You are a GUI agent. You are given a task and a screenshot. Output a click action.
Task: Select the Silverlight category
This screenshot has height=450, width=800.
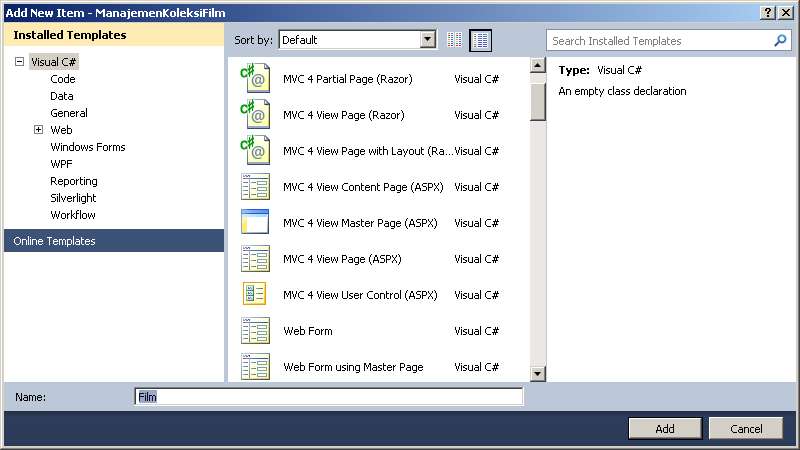73,198
